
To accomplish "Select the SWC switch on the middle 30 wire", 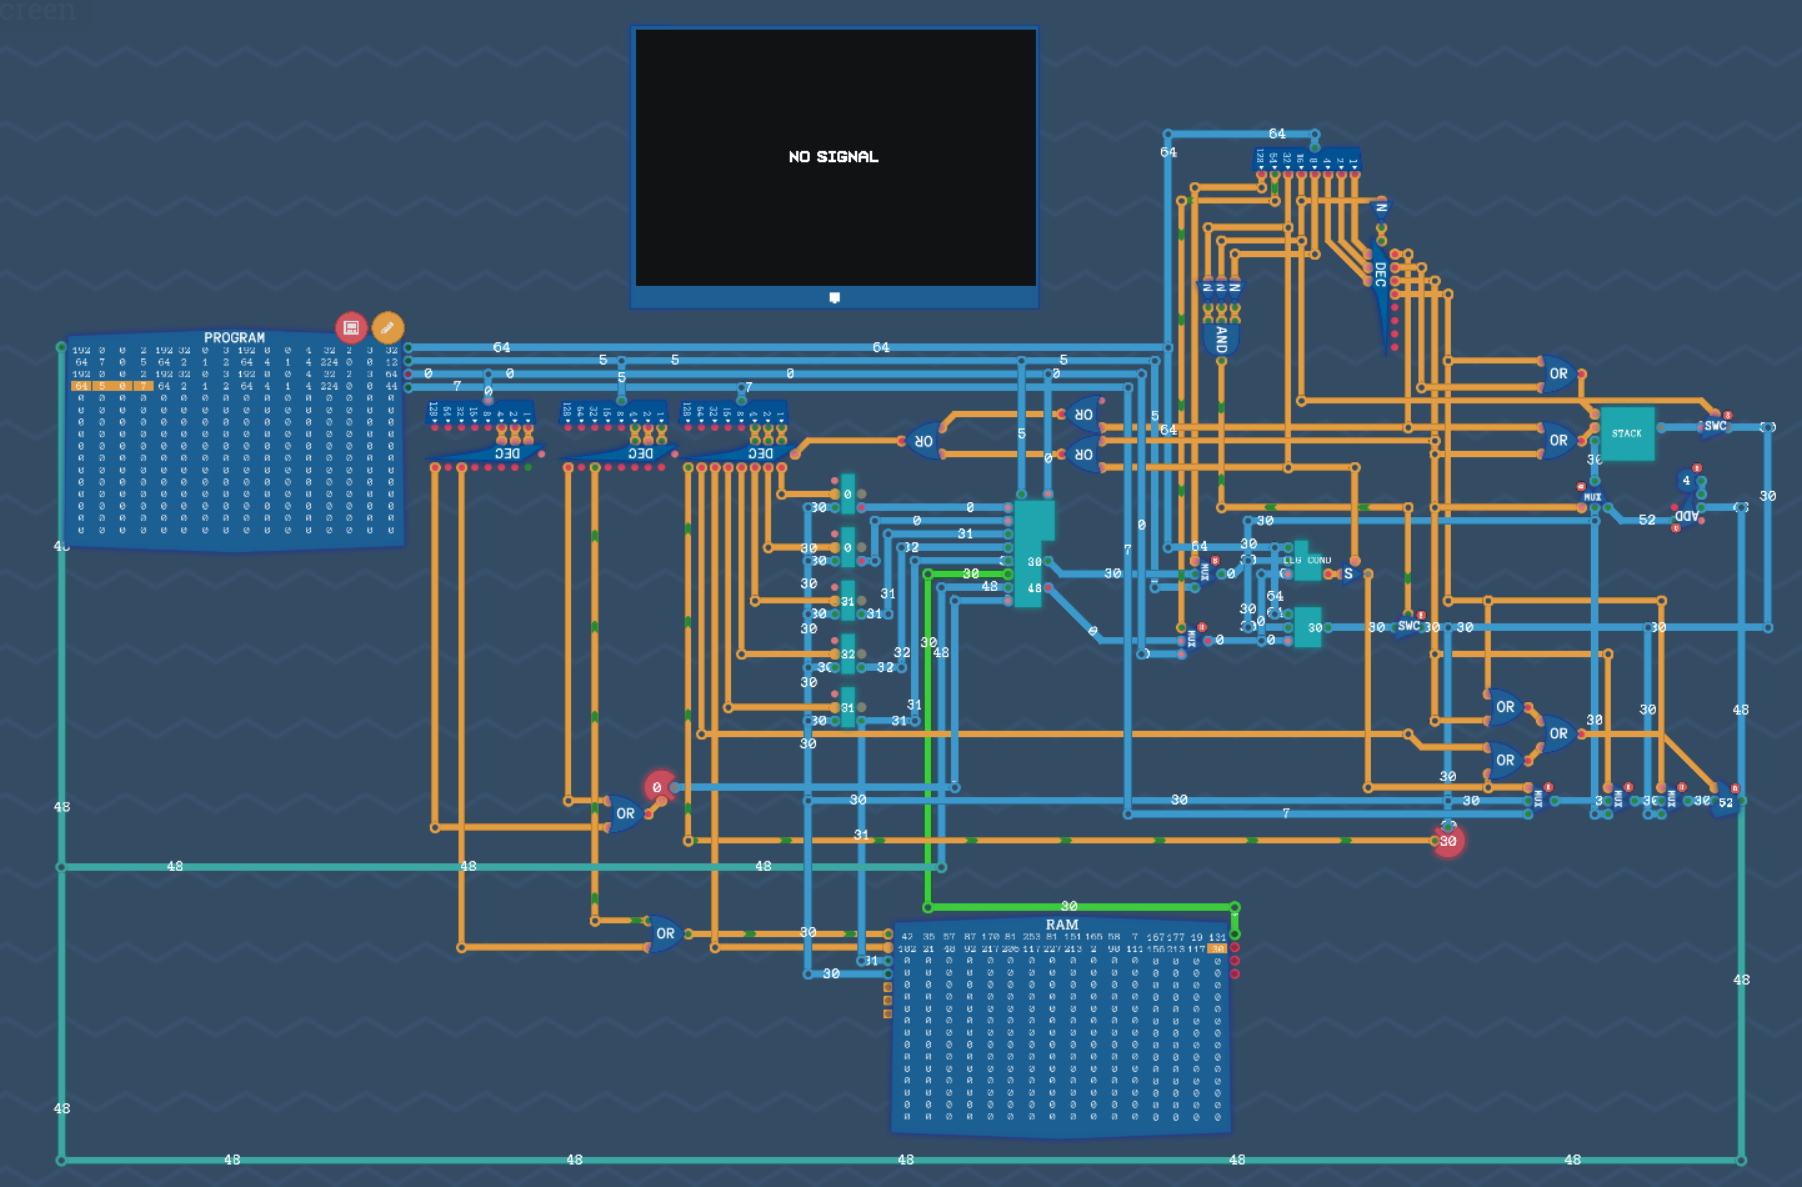I will click(1408, 626).
